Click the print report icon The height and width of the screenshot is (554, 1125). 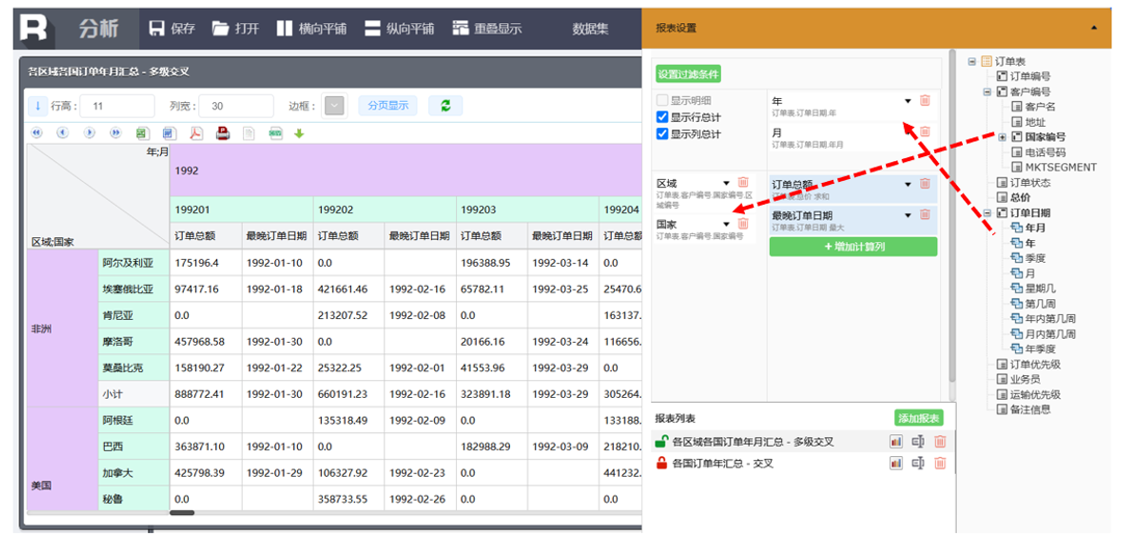click(222, 133)
